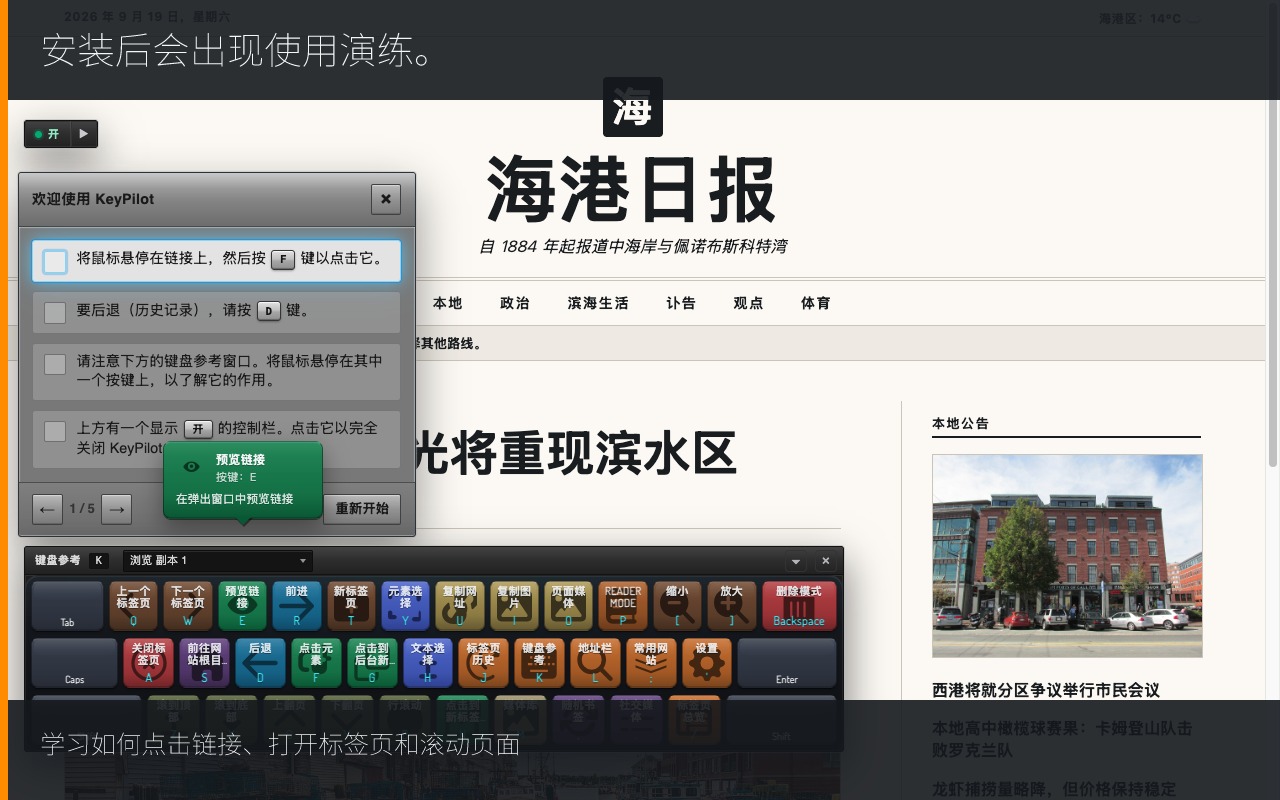1280x800 pixels.
Task: Open the 西港将就分区争议举行市民会议 headline link
Action: [x=1046, y=690]
